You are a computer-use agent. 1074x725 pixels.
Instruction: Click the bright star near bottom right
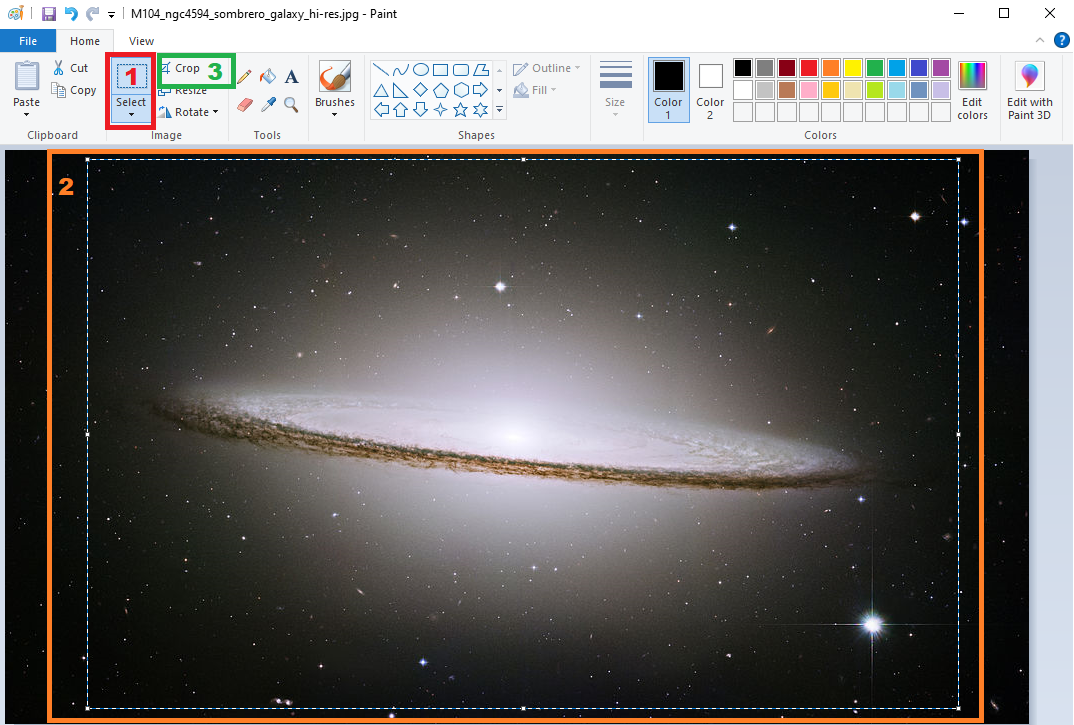[872, 624]
